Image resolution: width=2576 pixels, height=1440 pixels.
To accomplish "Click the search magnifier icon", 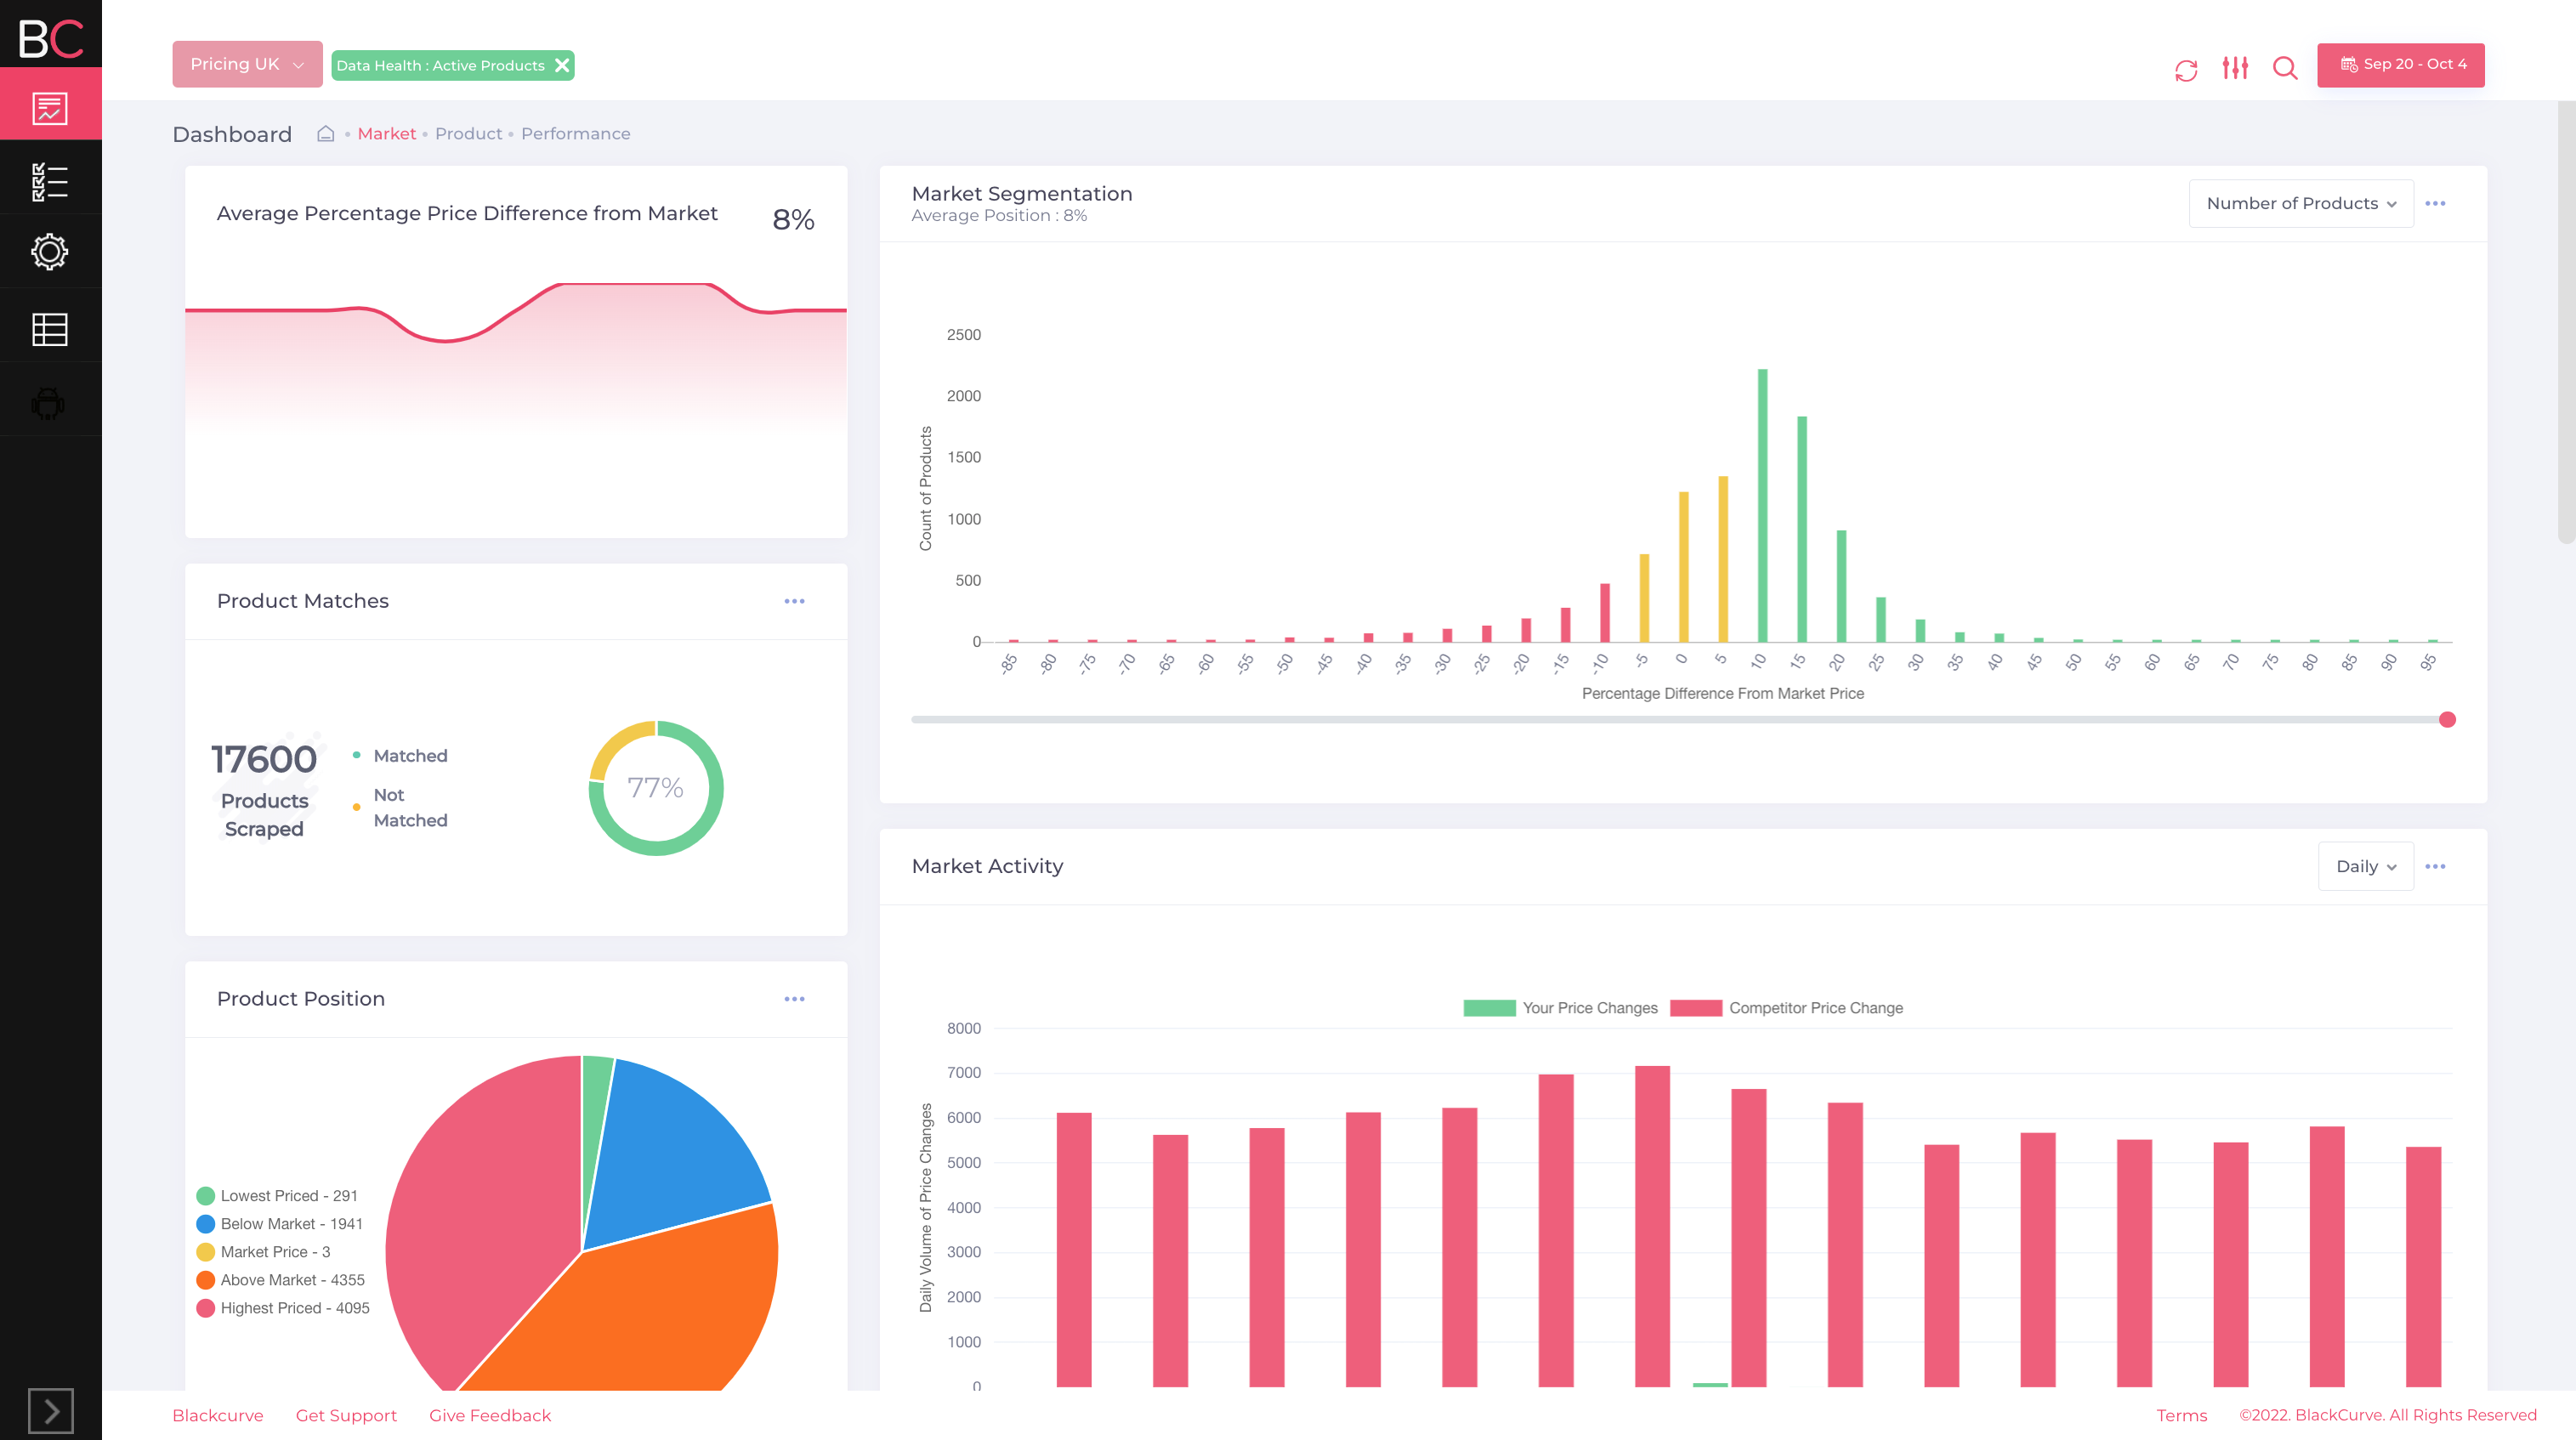I will 2285,68.
